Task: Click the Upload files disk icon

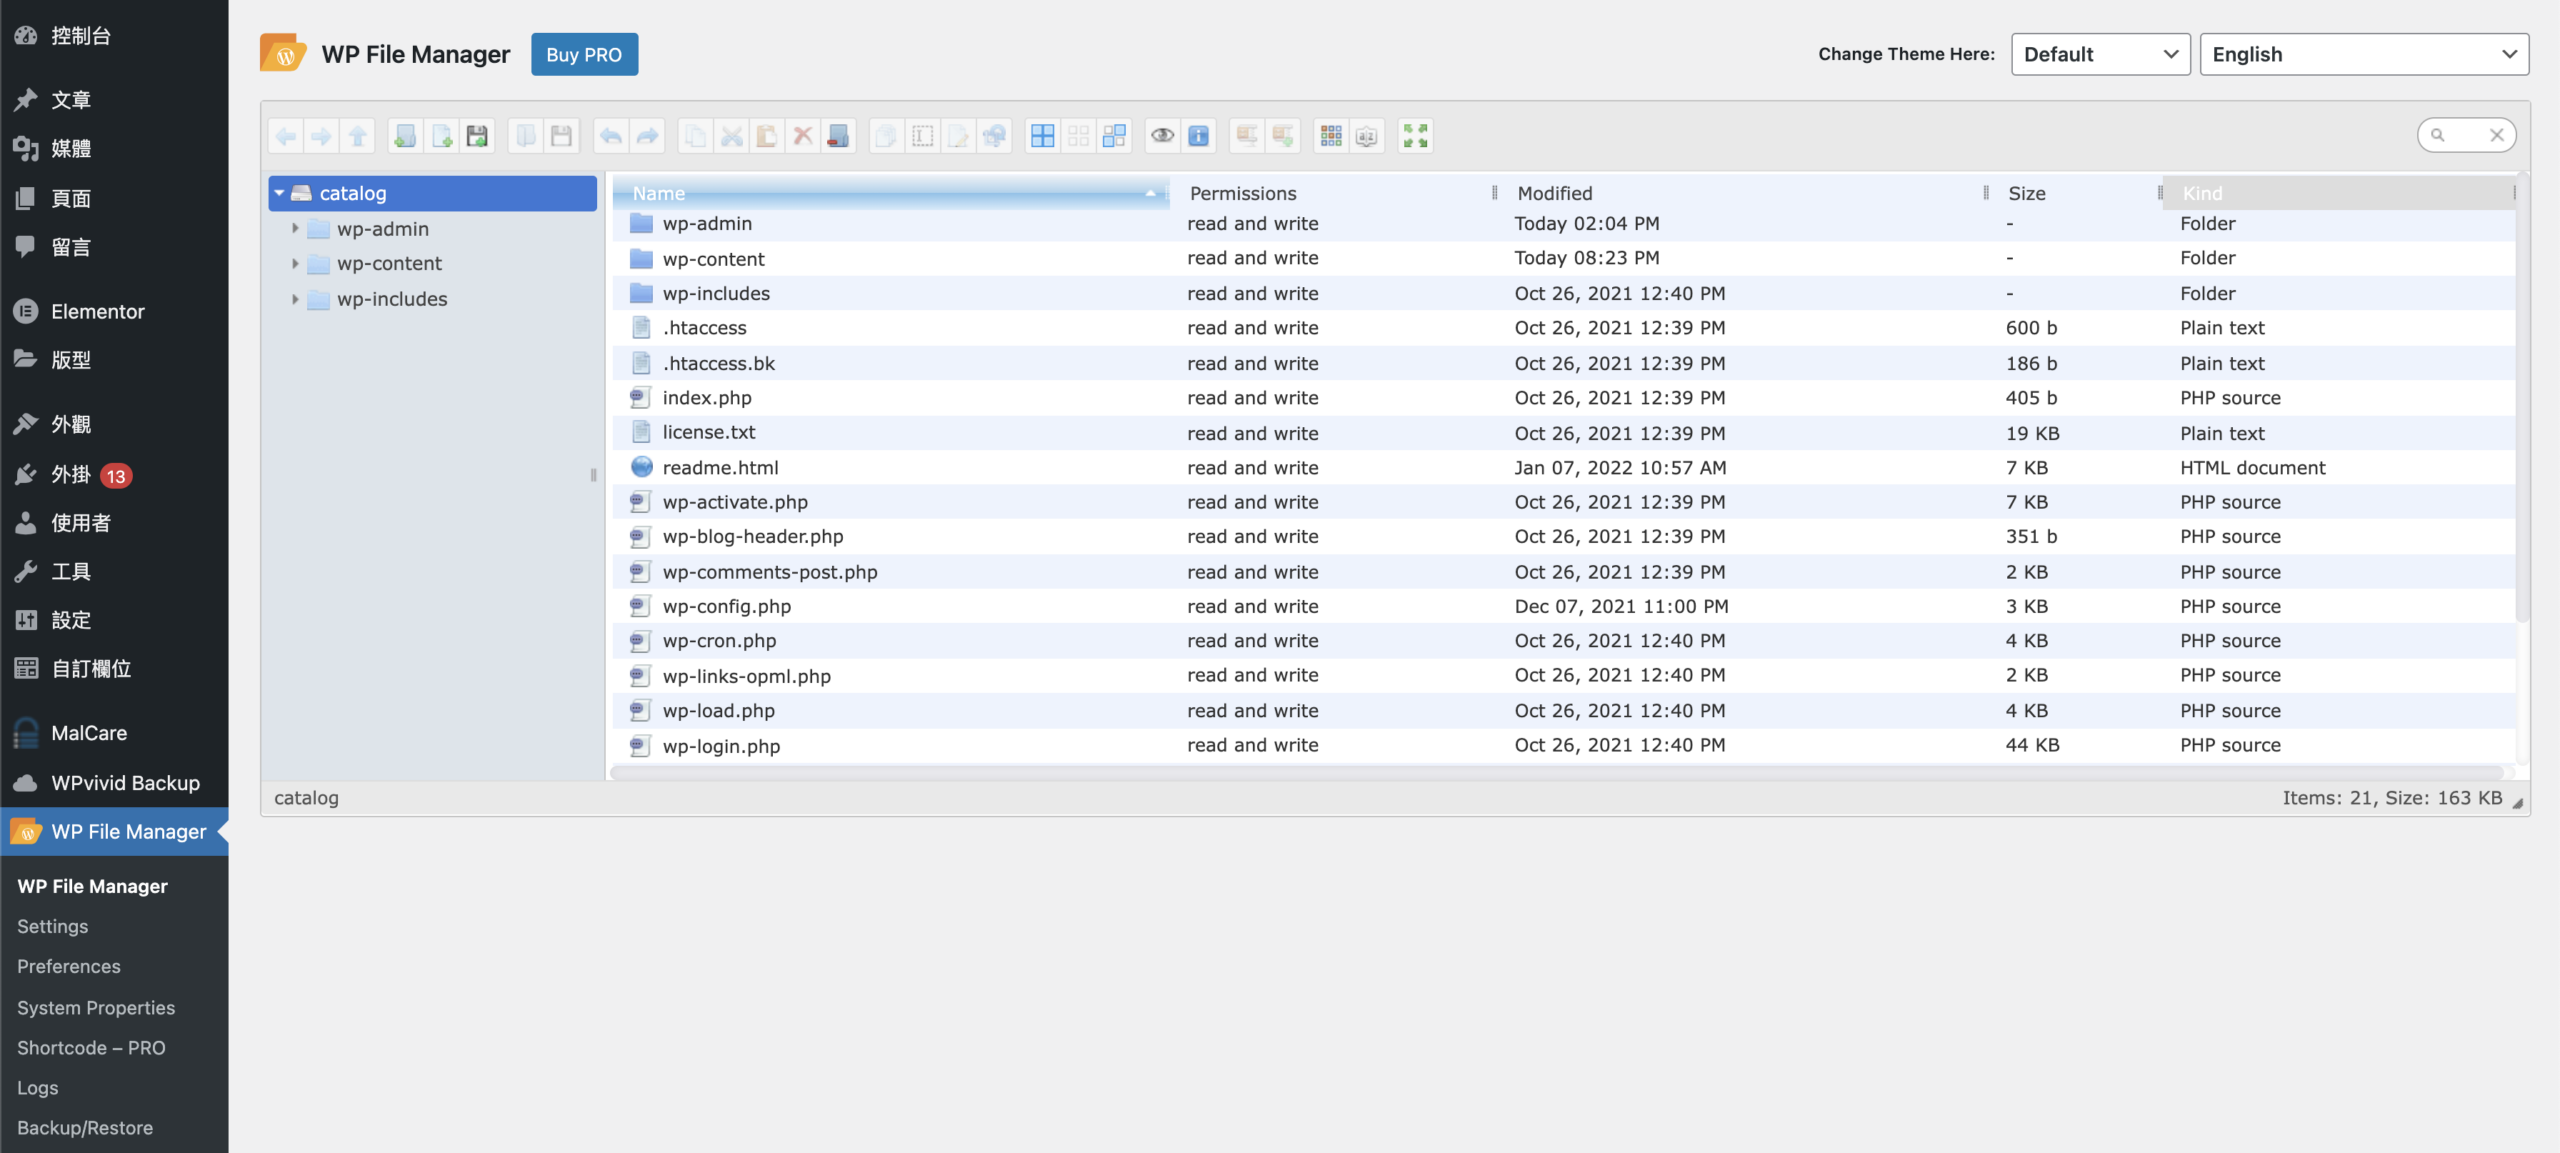Action: 478,136
